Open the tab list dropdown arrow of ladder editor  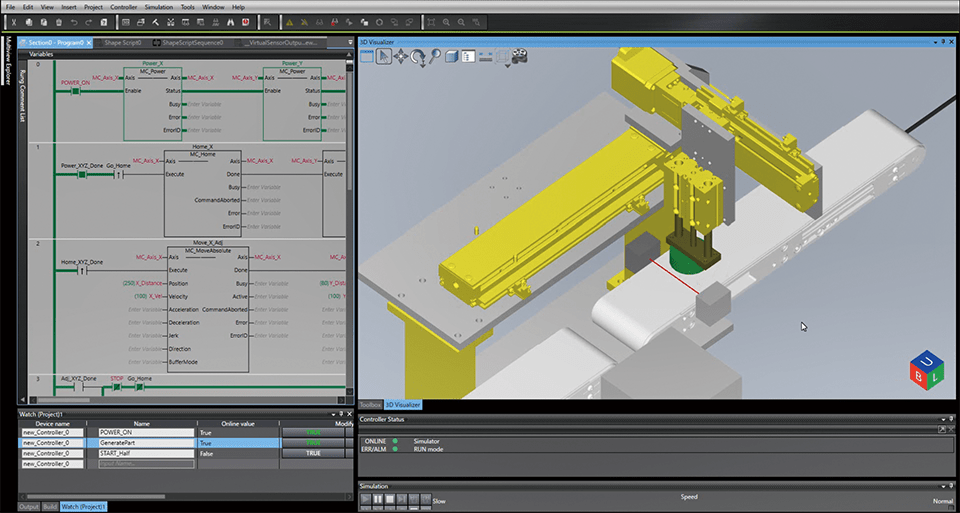click(350, 42)
